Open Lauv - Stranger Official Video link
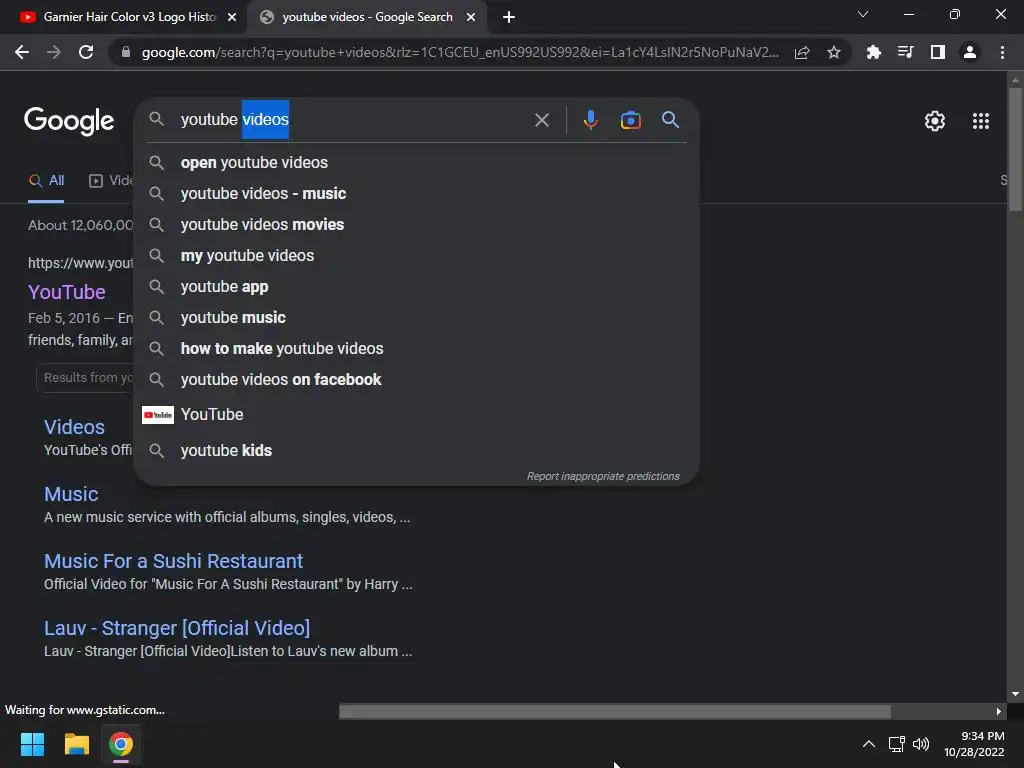 176,628
